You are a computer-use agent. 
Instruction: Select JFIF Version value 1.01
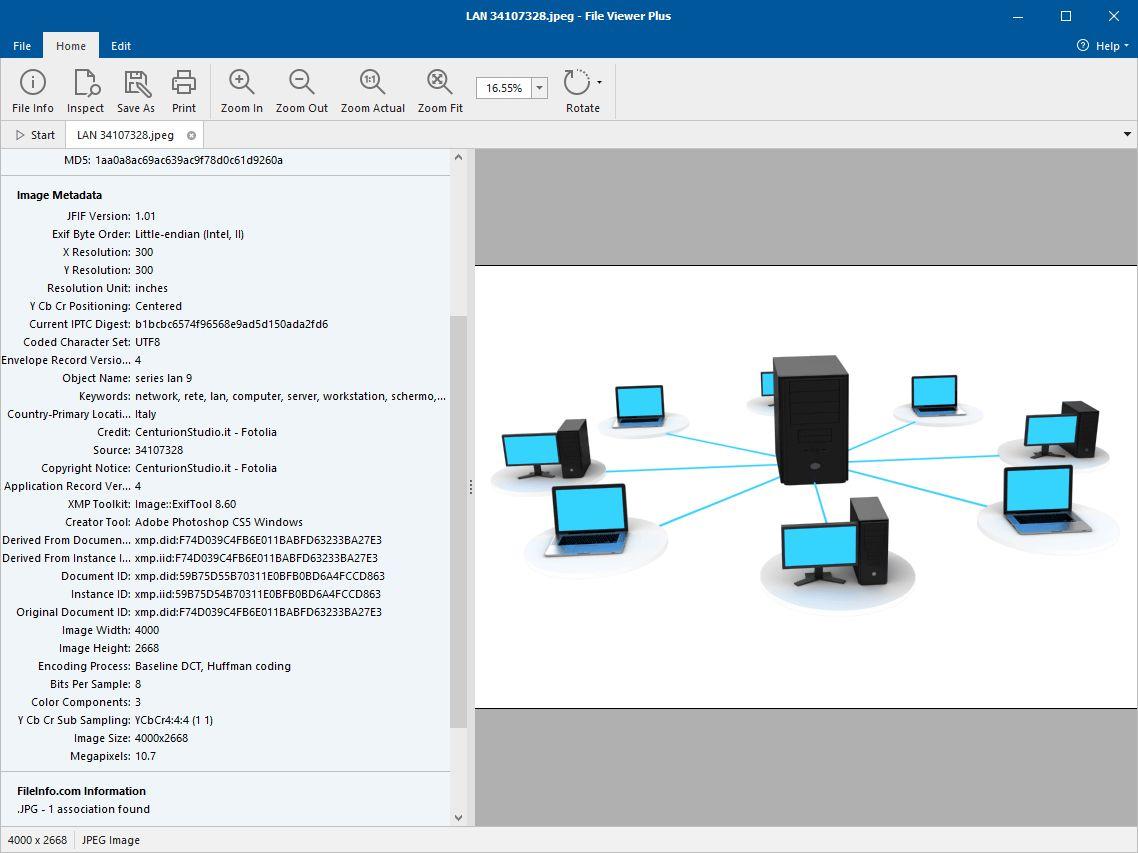click(145, 216)
